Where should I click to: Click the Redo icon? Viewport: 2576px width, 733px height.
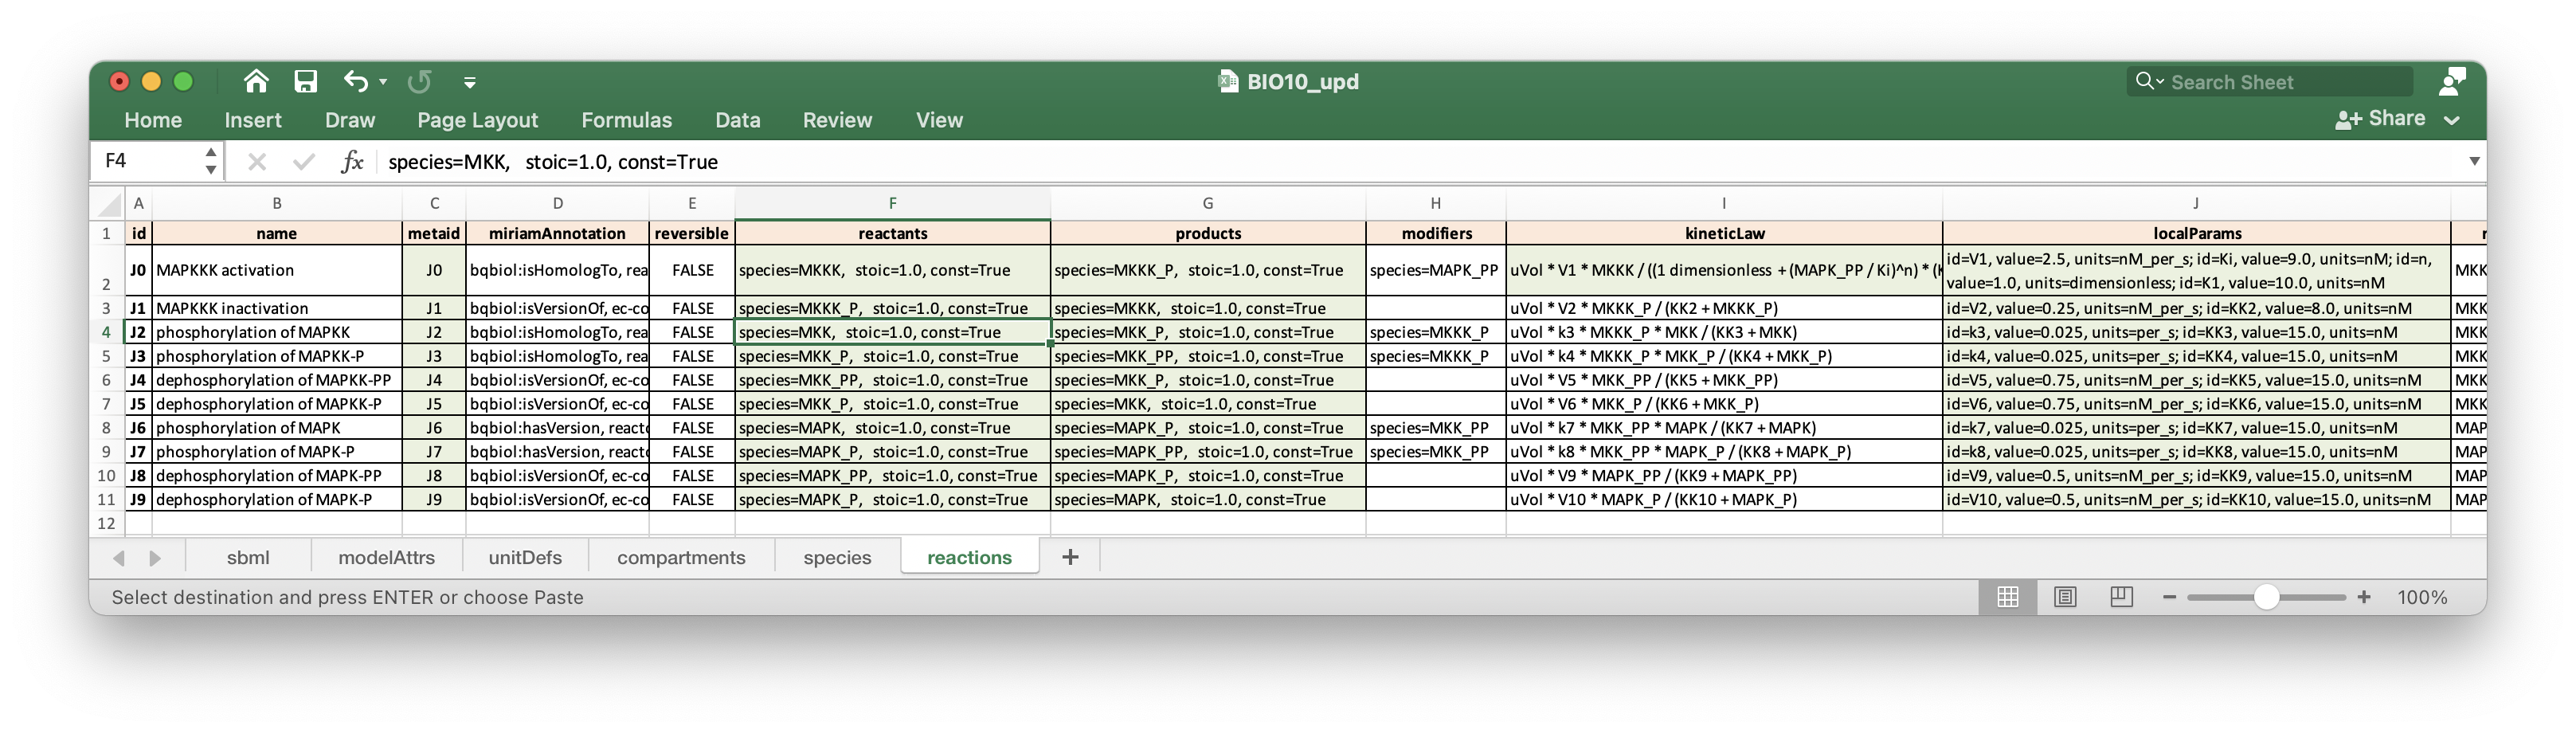pos(420,81)
